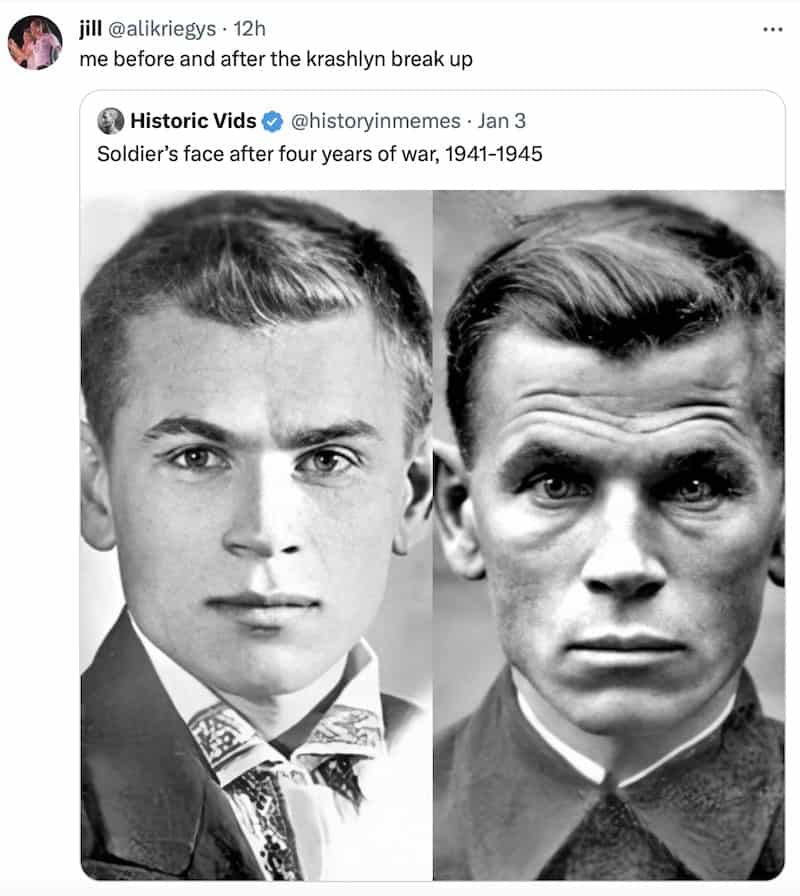800x896 pixels.
Task: Click the embroidered collar in left photo
Action: tap(286, 739)
